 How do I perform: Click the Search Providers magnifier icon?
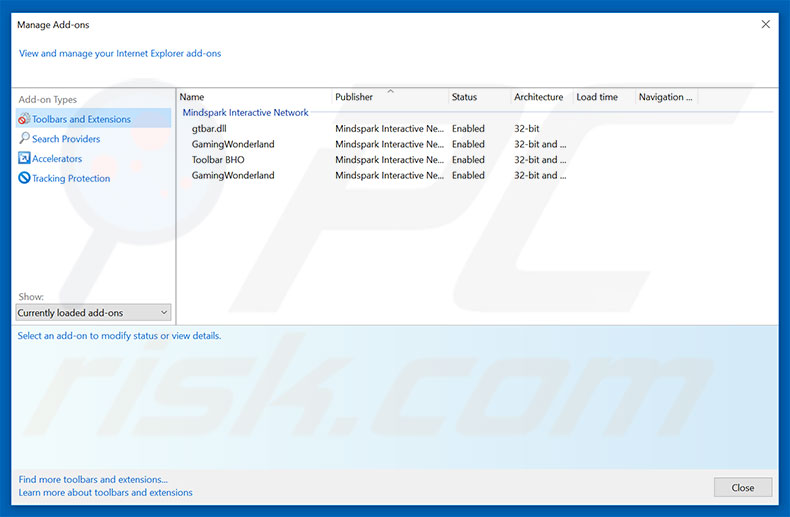tap(24, 138)
